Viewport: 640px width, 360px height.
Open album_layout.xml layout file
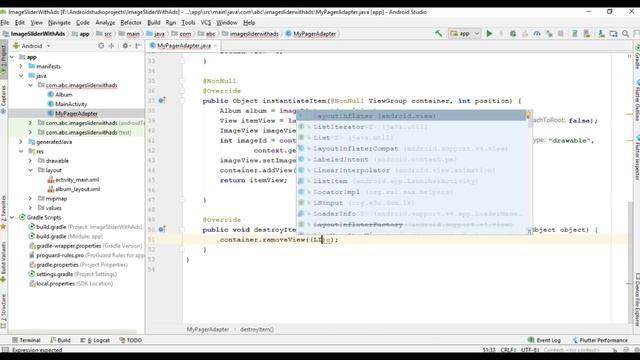point(73,189)
